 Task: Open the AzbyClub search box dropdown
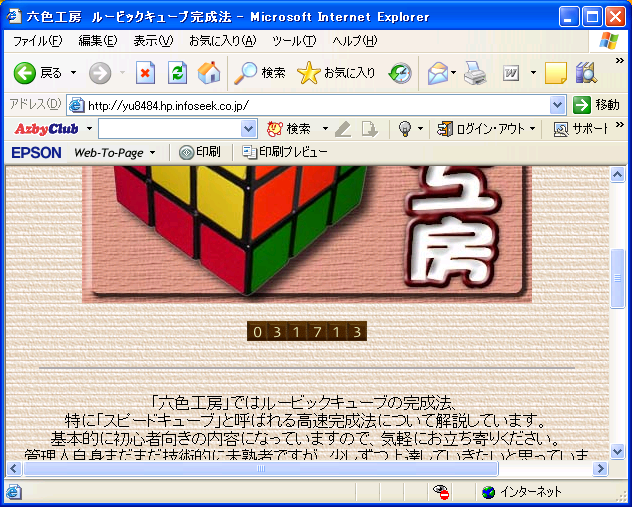pyautogui.click(x=249, y=129)
